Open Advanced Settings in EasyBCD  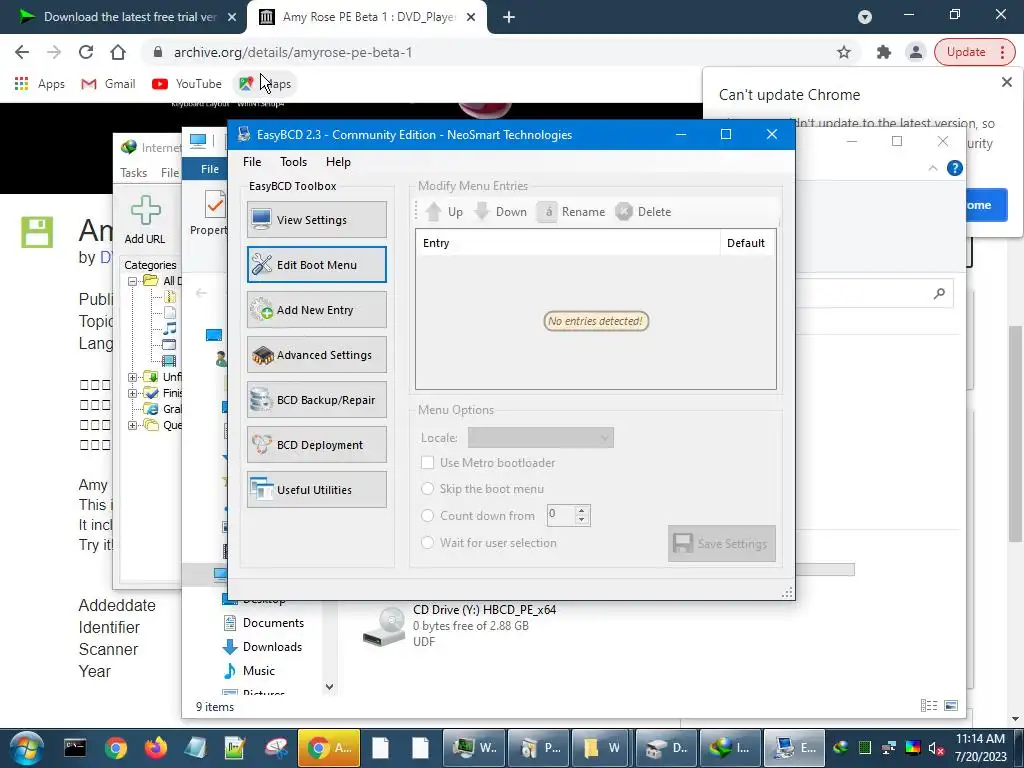tap(317, 355)
